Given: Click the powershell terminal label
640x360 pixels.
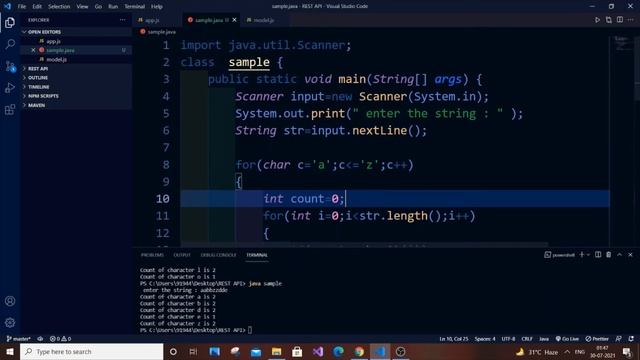Looking at the screenshot, I should (x=560, y=255).
